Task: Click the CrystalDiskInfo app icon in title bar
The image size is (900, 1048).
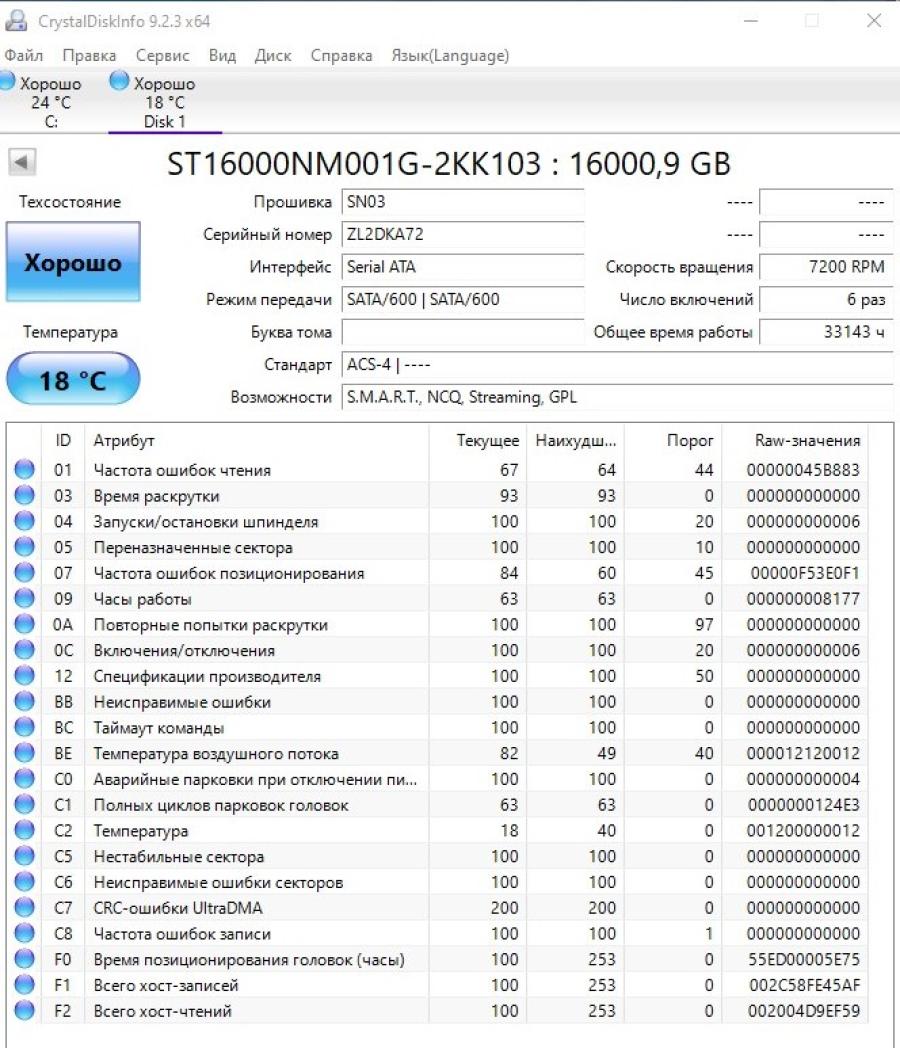Action: coord(15,21)
